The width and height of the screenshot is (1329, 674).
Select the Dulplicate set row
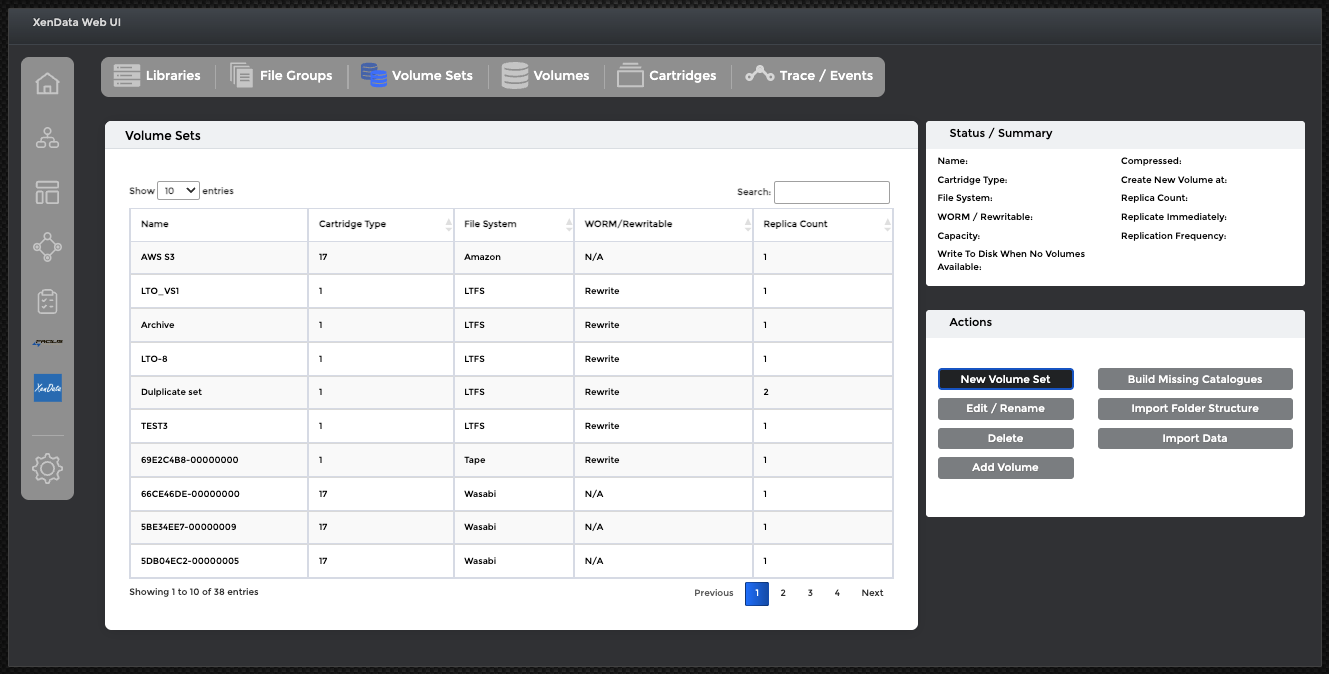511,392
